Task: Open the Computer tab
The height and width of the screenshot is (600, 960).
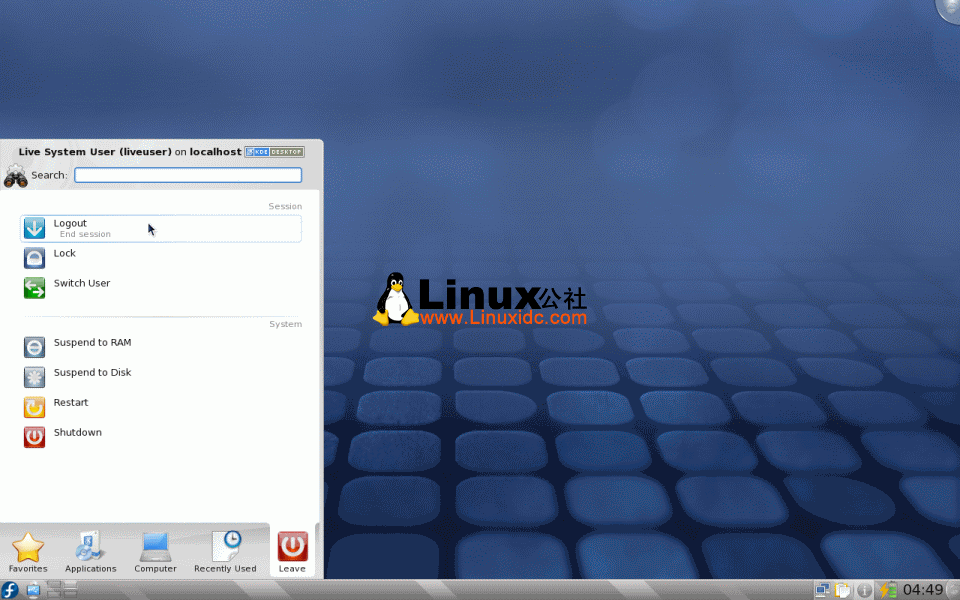Action: click(x=155, y=550)
